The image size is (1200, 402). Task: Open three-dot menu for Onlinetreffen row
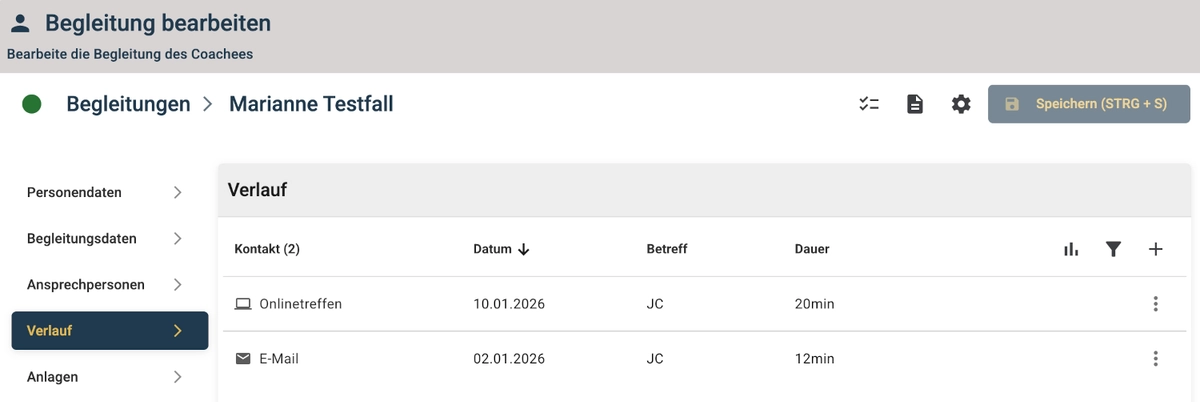tap(1155, 304)
